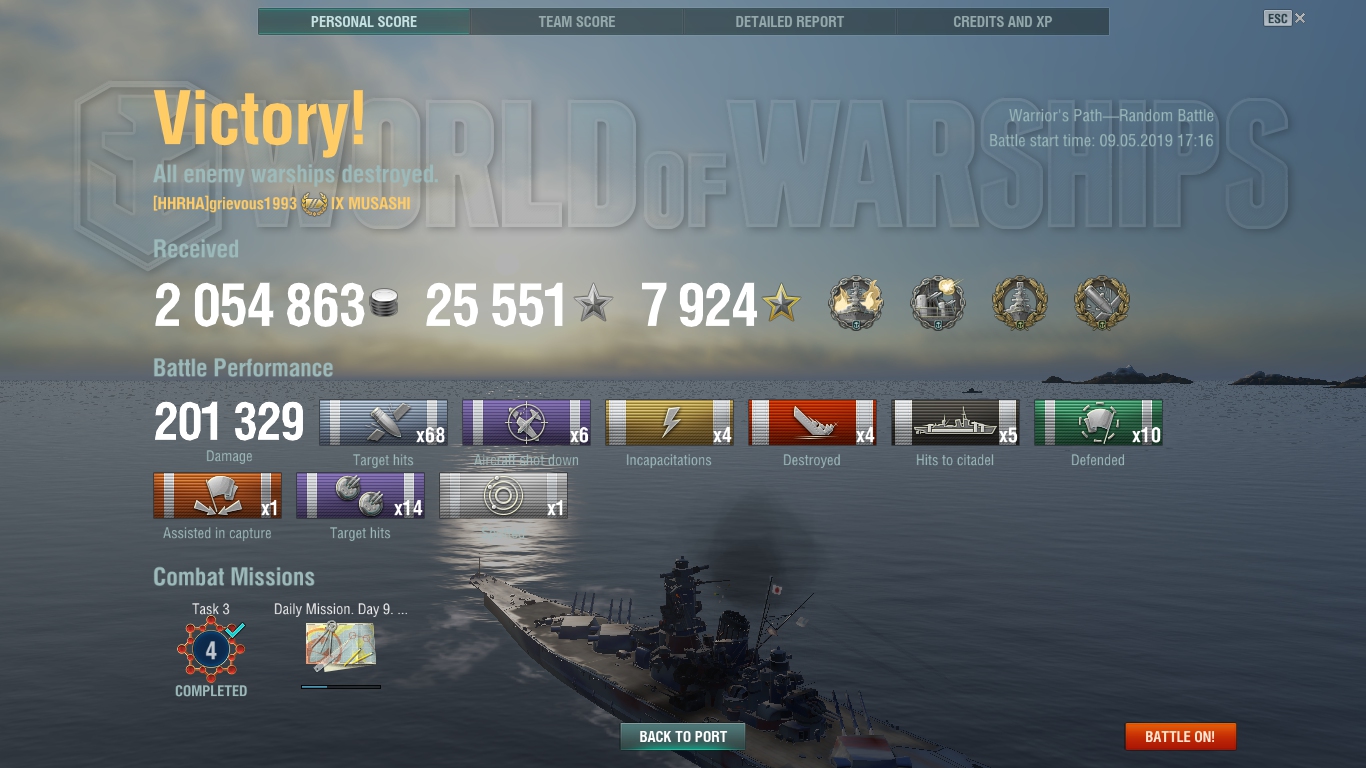Open the completed Task 3 mission badge
This screenshot has width=1366, height=768.
pos(211,651)
